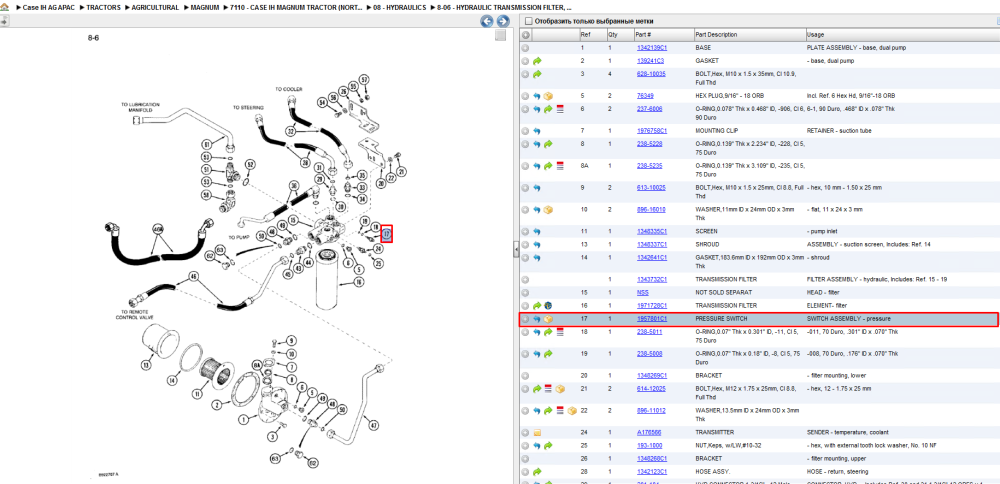Open 'AGRICULTURAL' breadcrumb
The height and width of the screenshot is (484, 1000).
(x=156, y=7)
